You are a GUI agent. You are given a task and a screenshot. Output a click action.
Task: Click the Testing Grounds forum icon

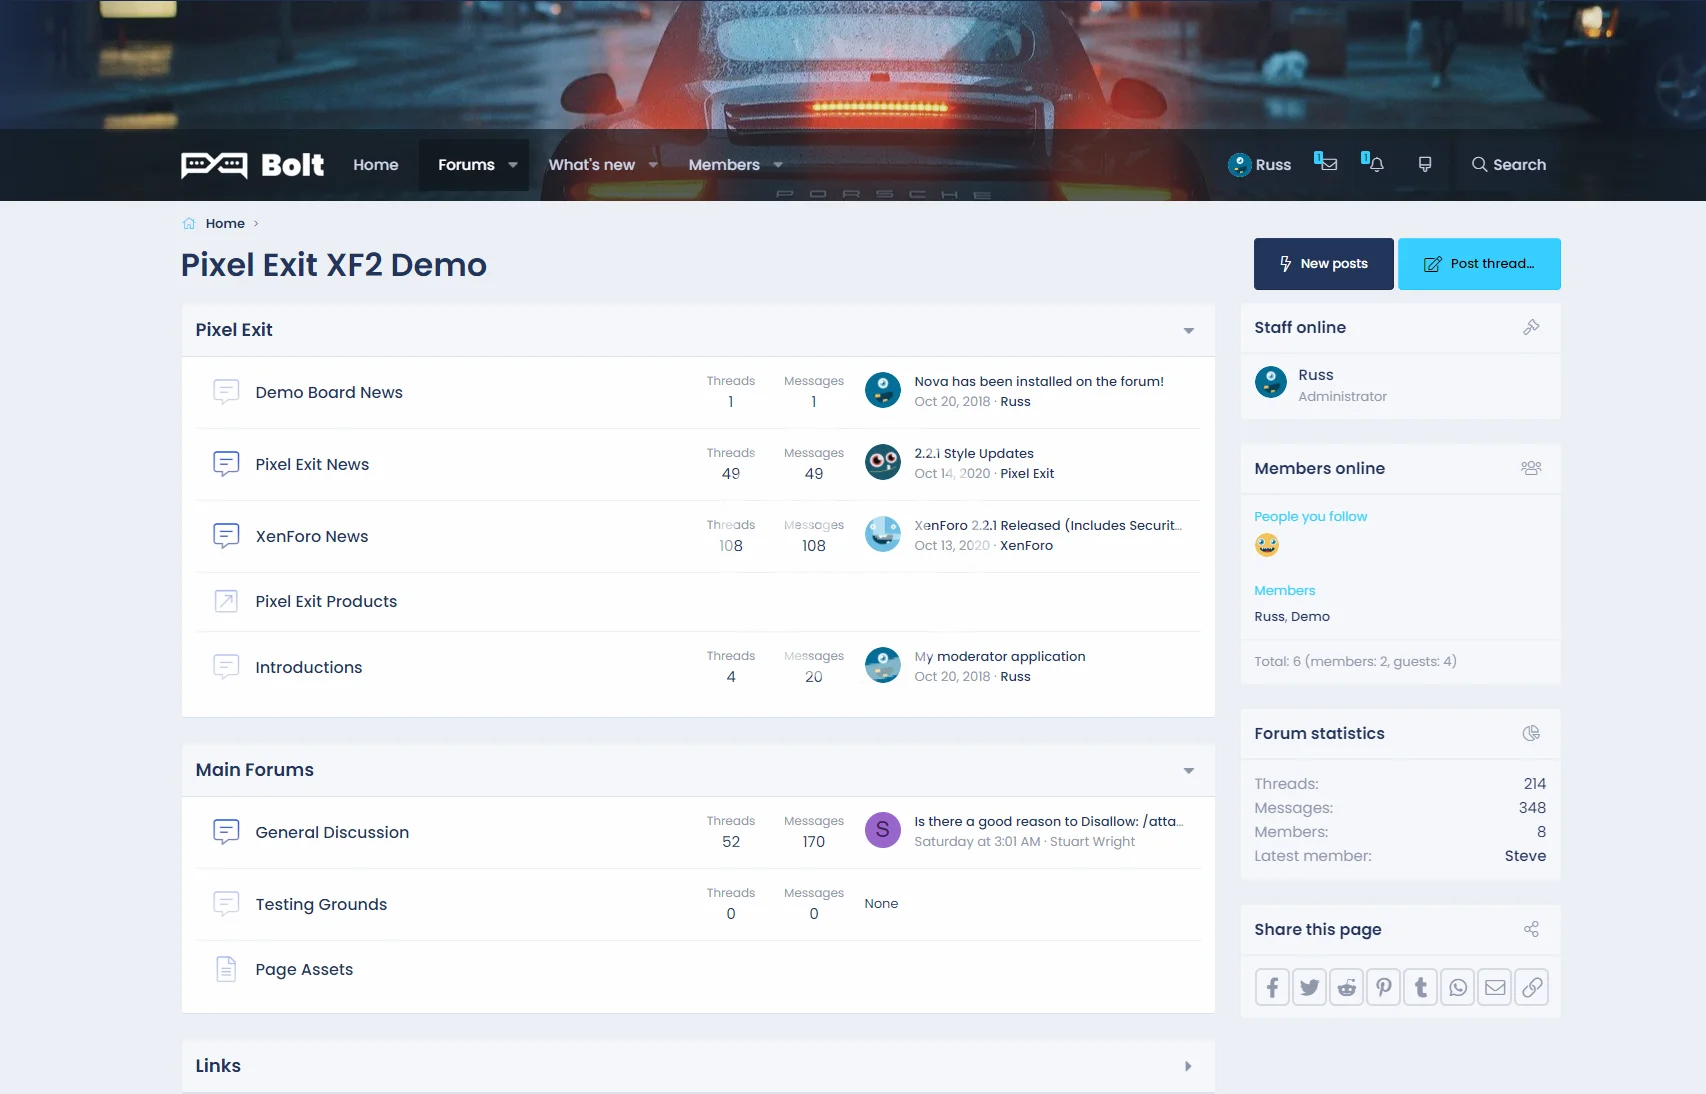click(226, 904)
